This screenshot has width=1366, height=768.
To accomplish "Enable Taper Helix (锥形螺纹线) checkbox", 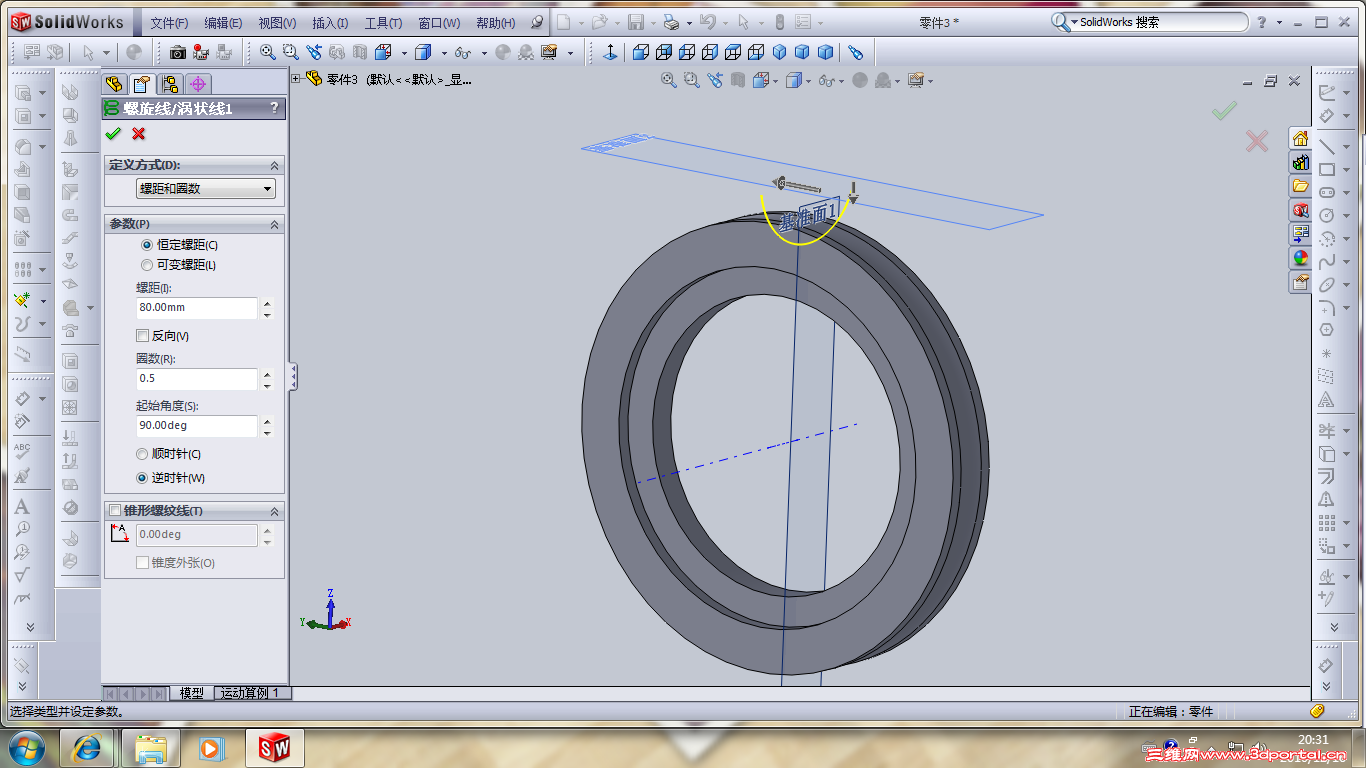I will point(115,511).
